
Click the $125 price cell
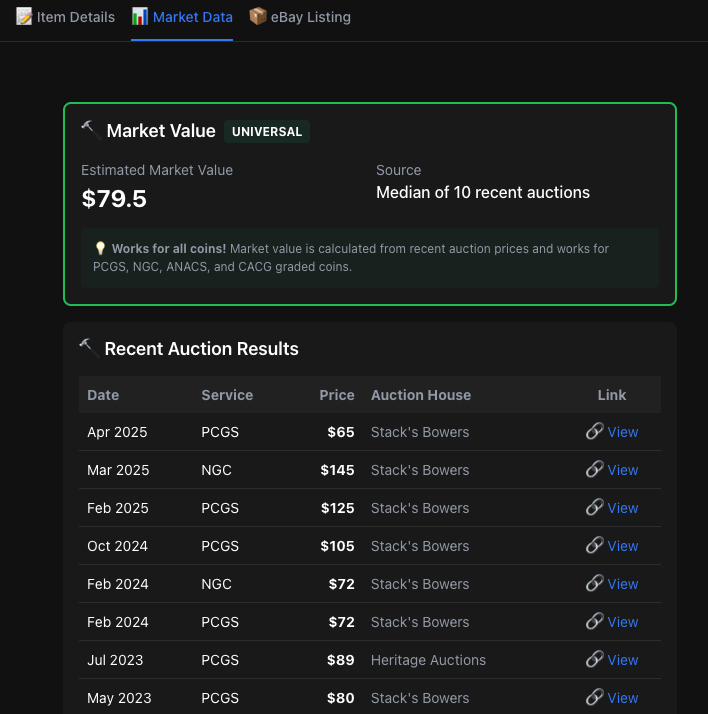(338, 508)
